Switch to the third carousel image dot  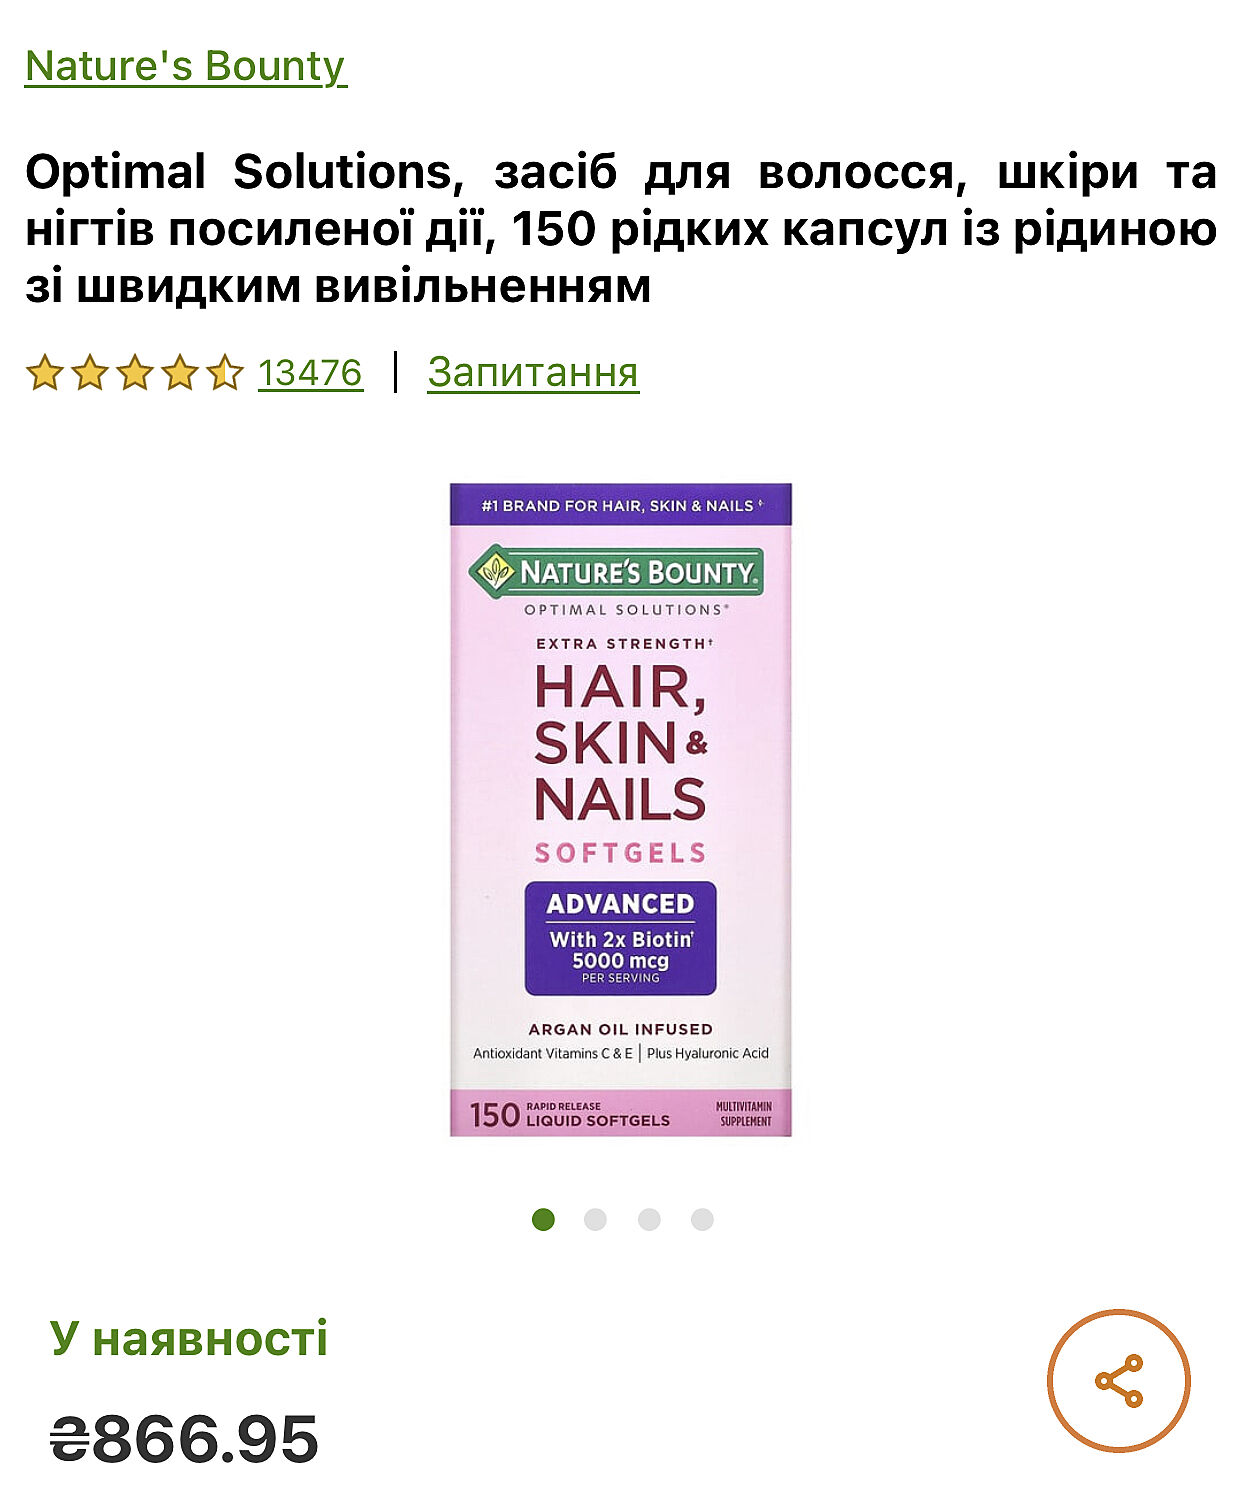649,1219
